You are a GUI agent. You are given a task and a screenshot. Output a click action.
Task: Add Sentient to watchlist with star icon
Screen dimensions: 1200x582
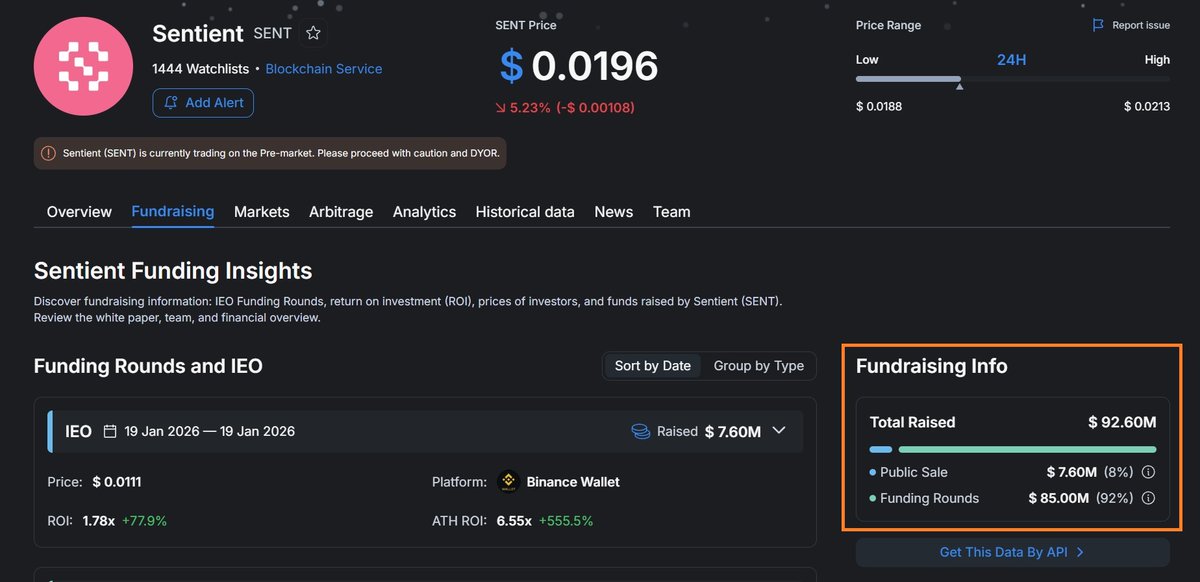click(313, 33)
